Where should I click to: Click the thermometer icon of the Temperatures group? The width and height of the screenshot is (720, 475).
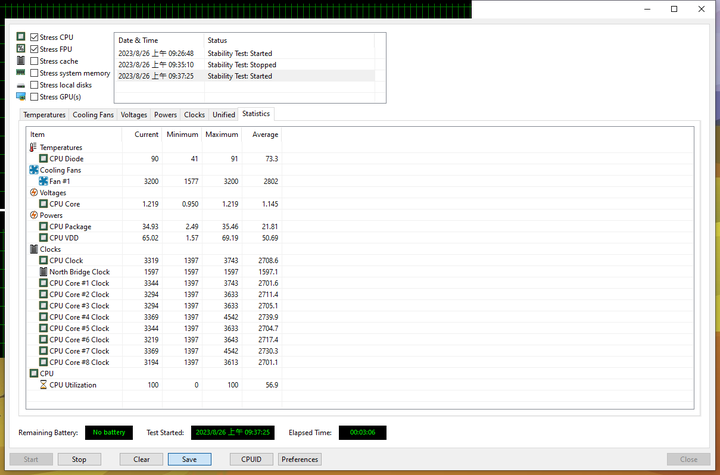point(33,147)
